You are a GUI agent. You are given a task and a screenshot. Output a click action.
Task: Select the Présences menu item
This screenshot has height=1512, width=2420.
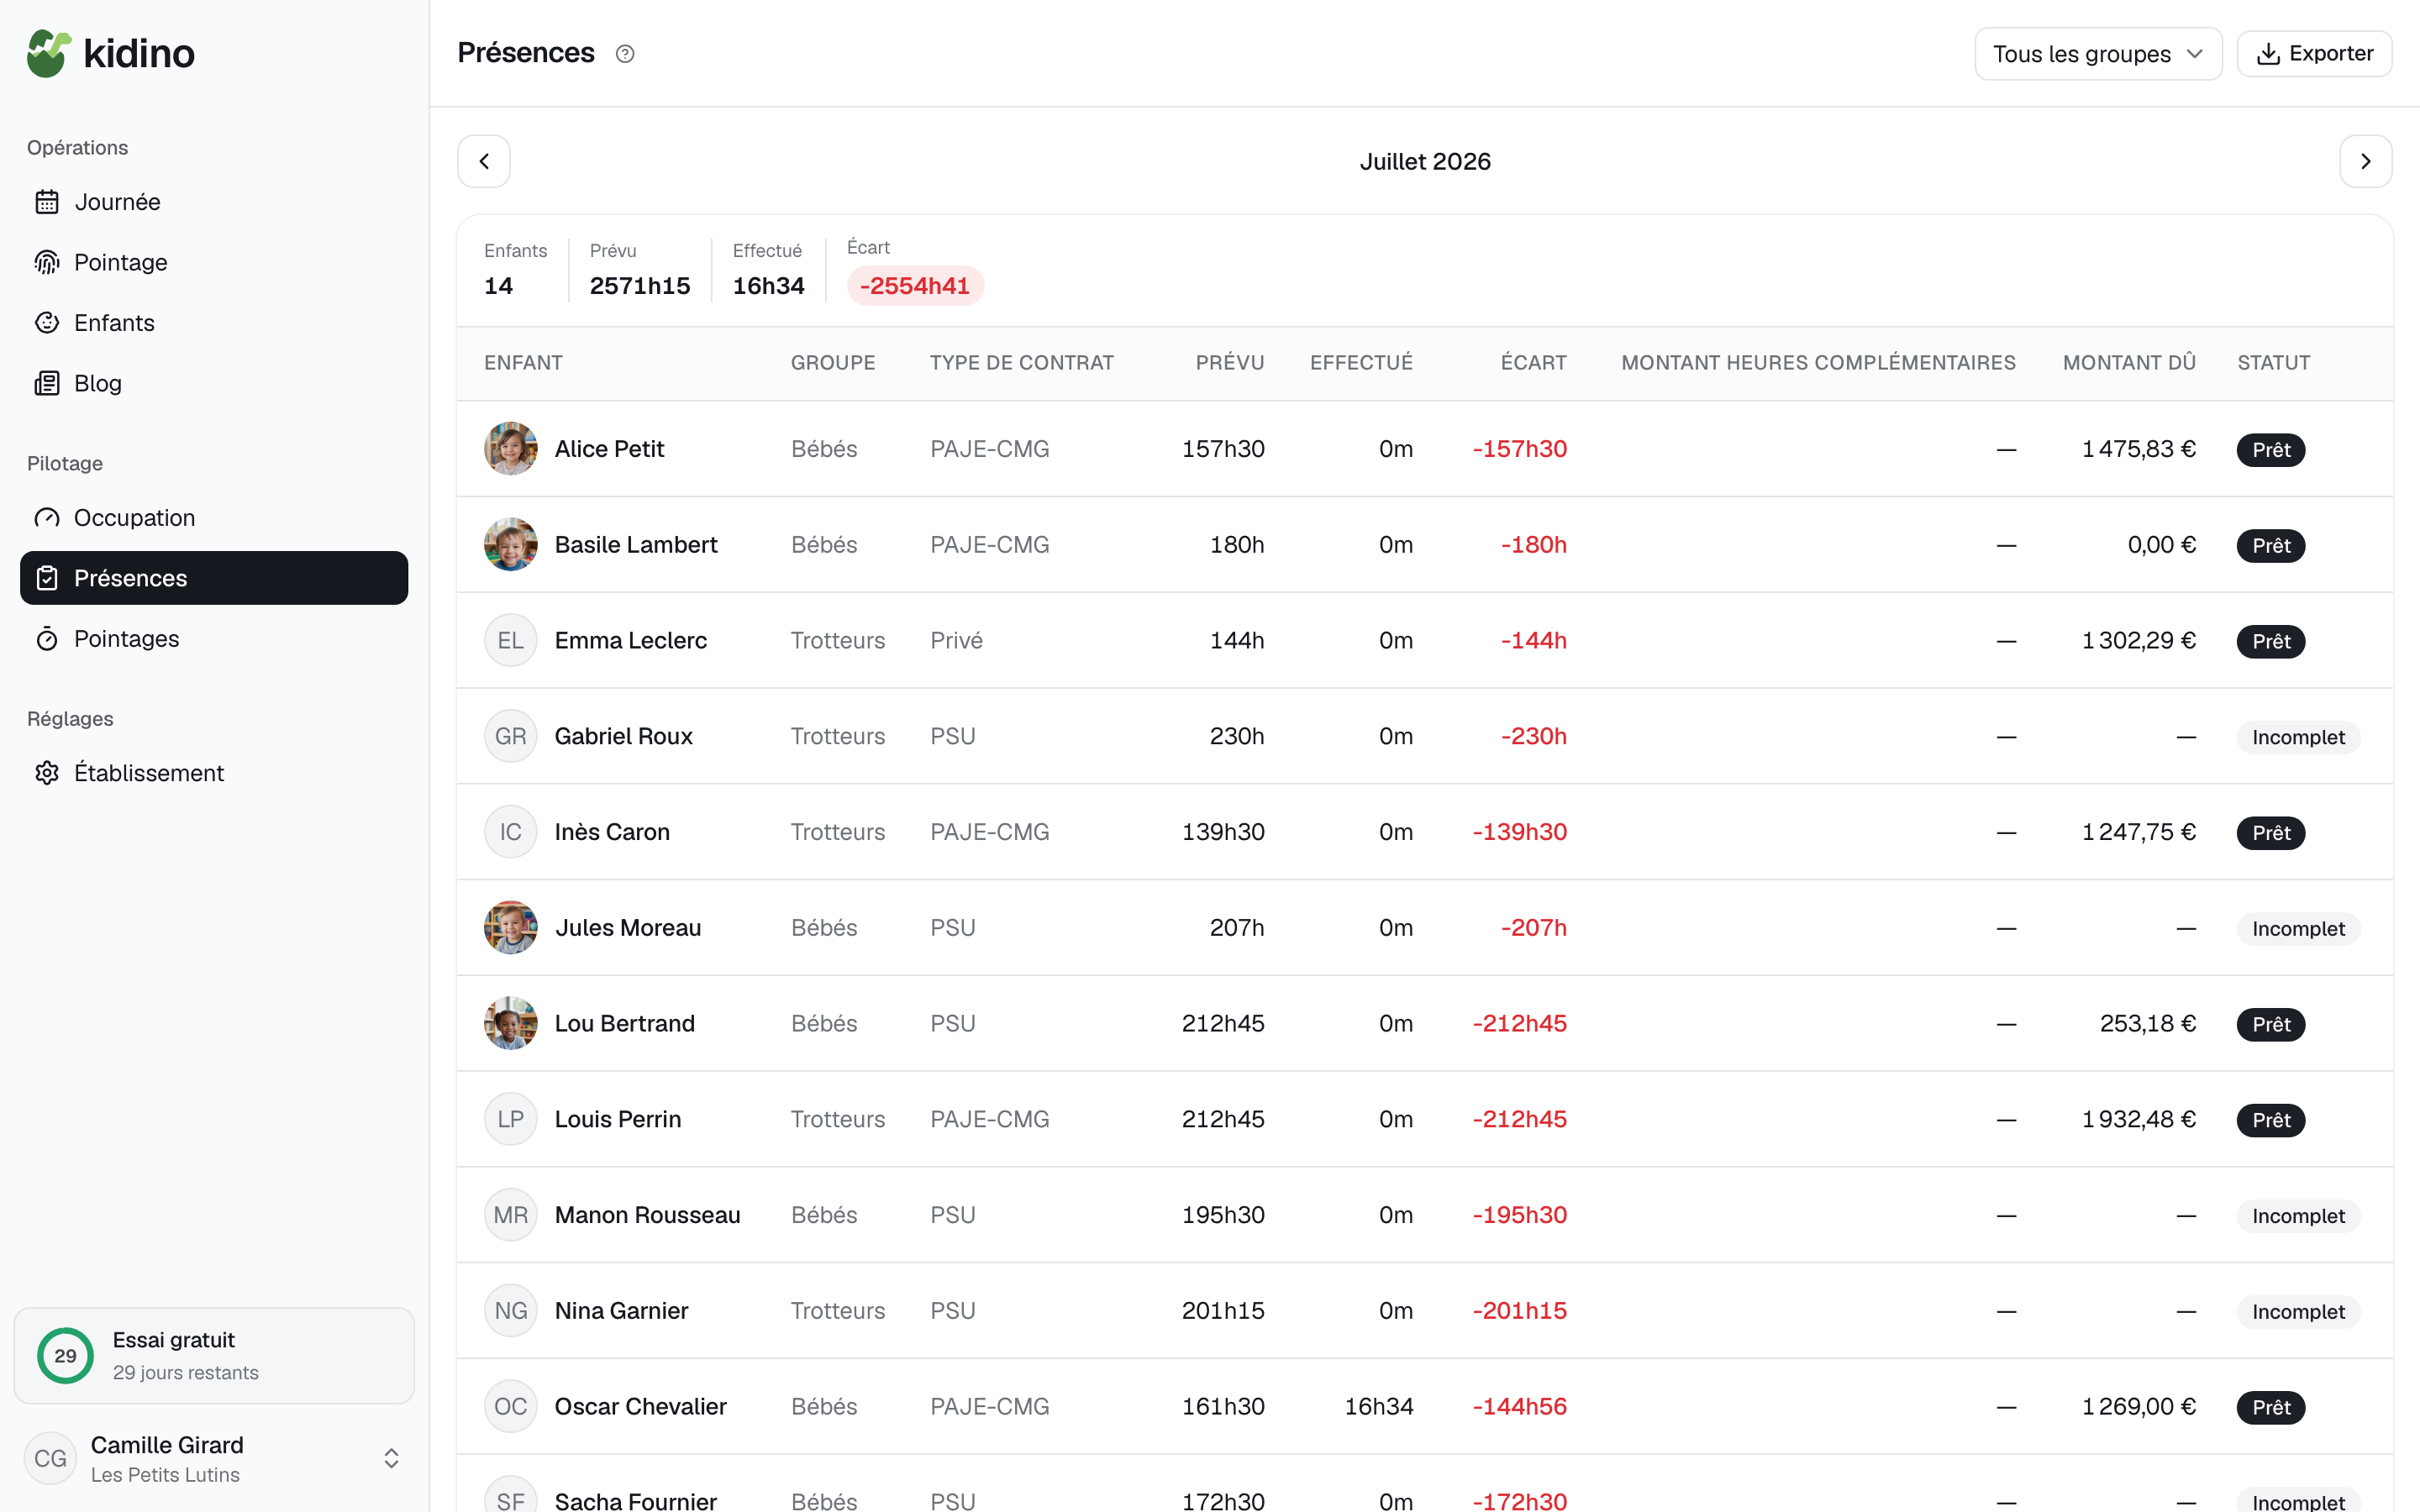214,578
